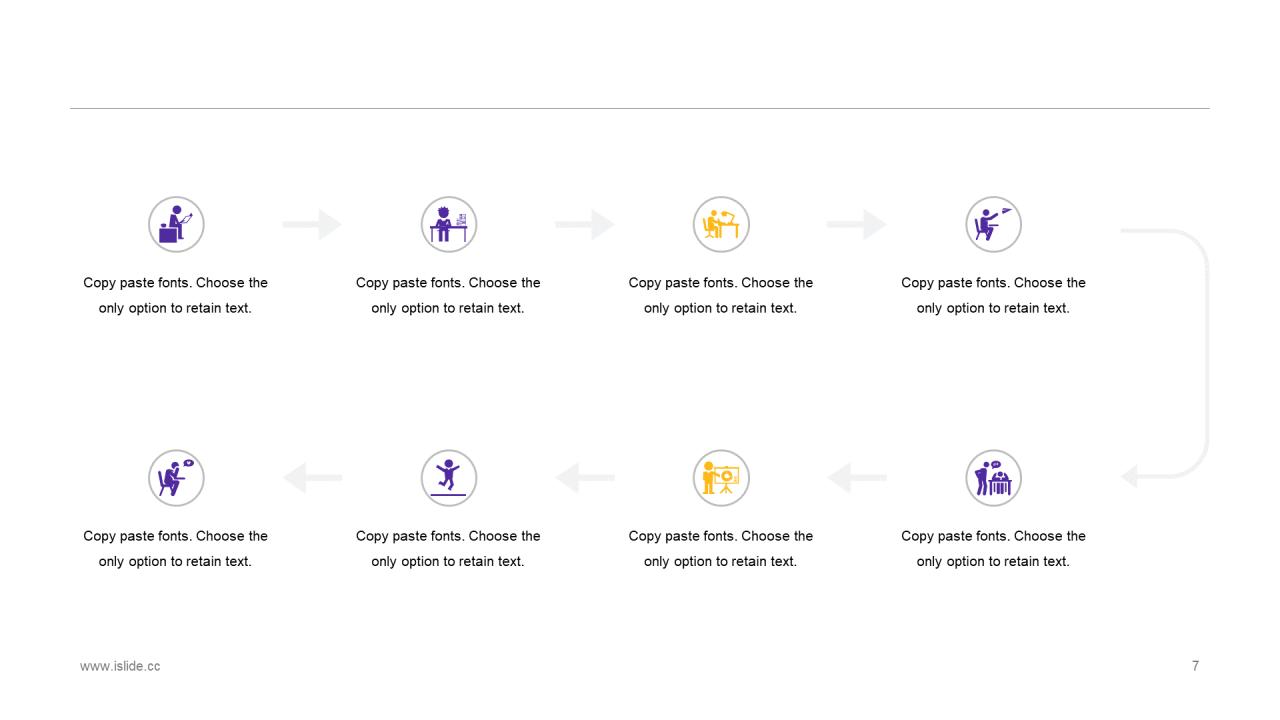Click the text below the jumping person icon
Image resolution: width=1280 pixels, height=720 pixels.
coord(449,548)
